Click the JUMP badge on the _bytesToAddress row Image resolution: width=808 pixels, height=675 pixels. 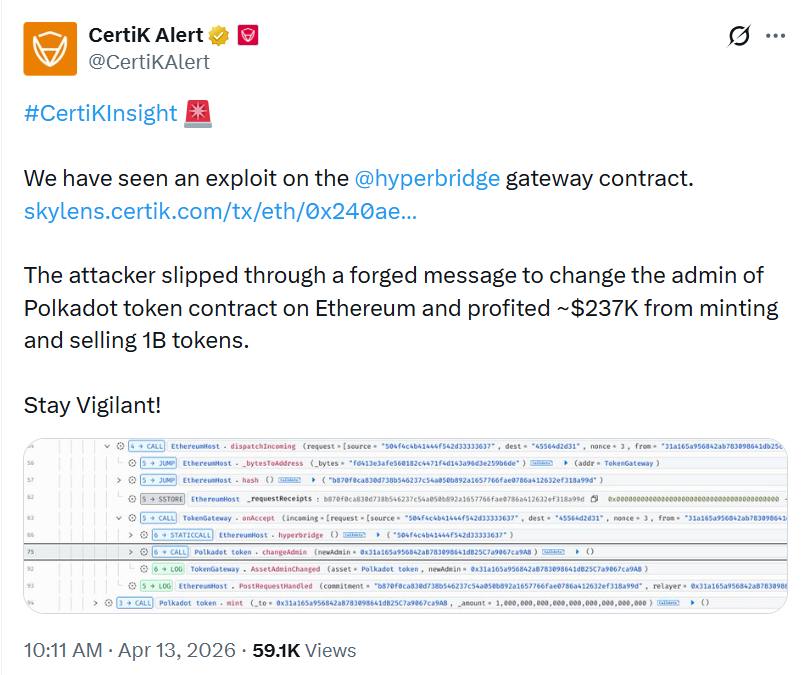(x=158, y=463)
